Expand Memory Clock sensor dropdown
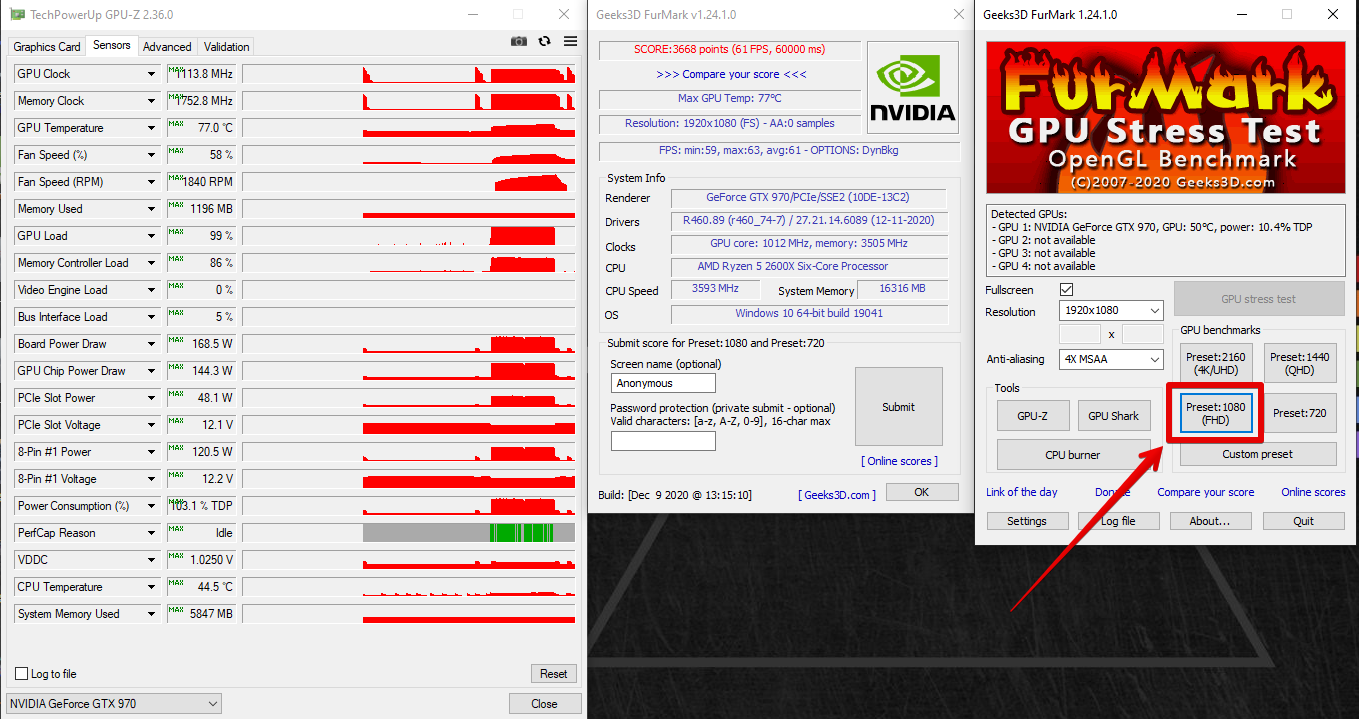Image resolution: width=1359 pixels, height=719 pixels. [152, 101]
